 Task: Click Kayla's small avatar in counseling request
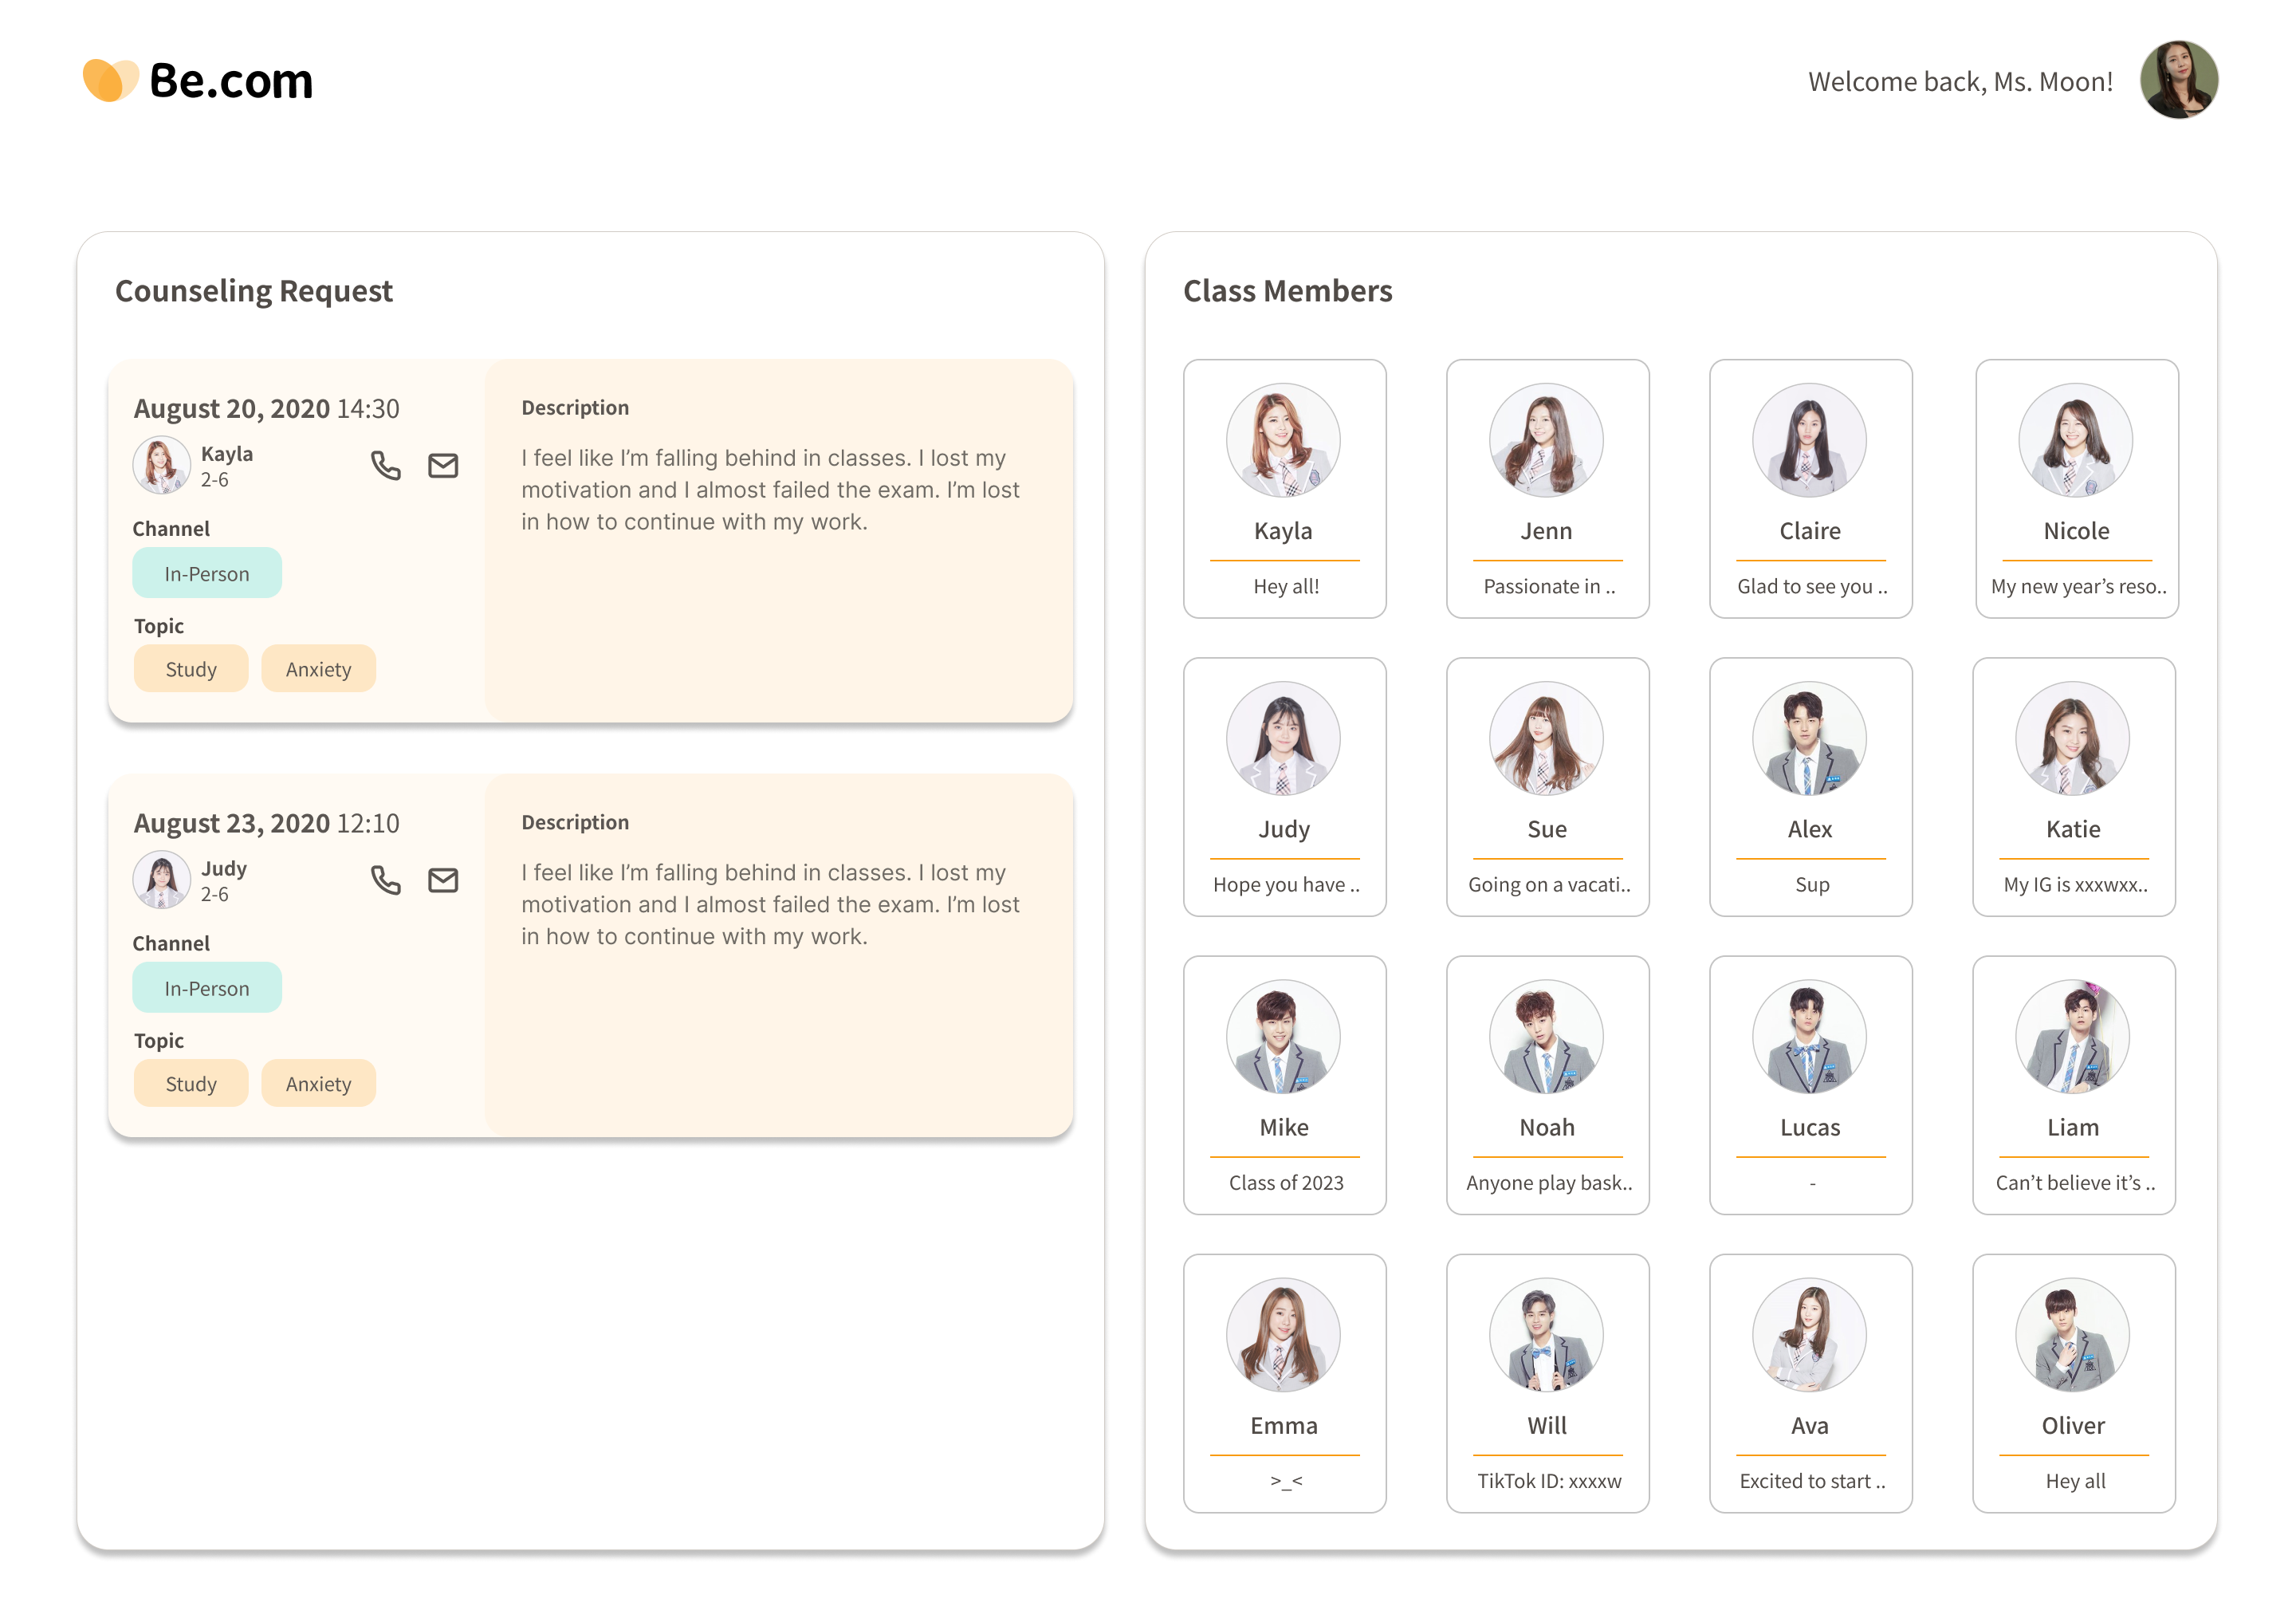point(161,465)
